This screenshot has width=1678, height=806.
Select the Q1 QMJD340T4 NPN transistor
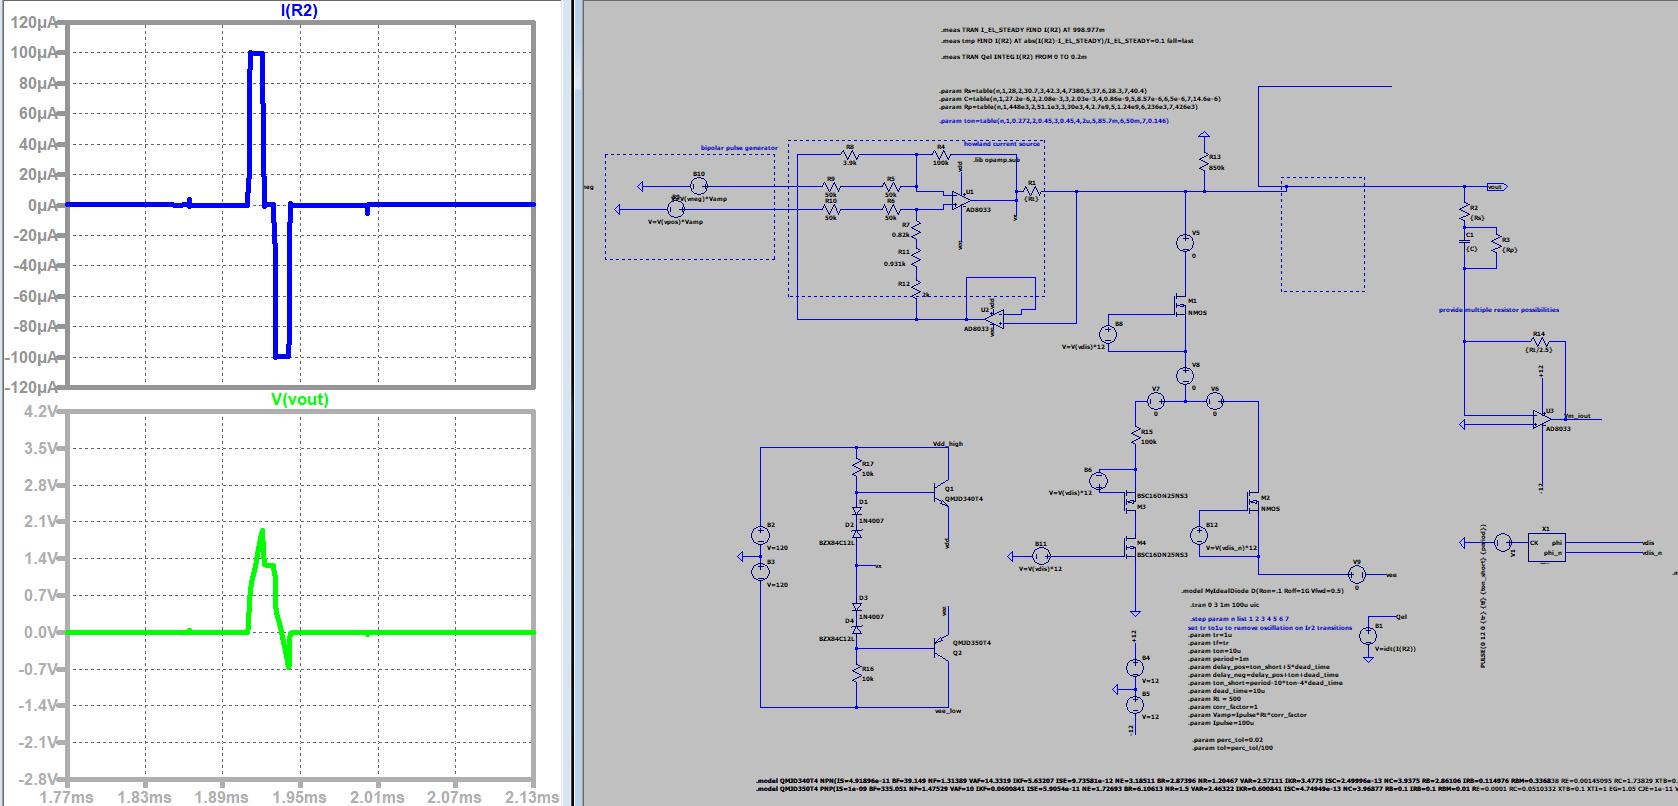(941, 495)
